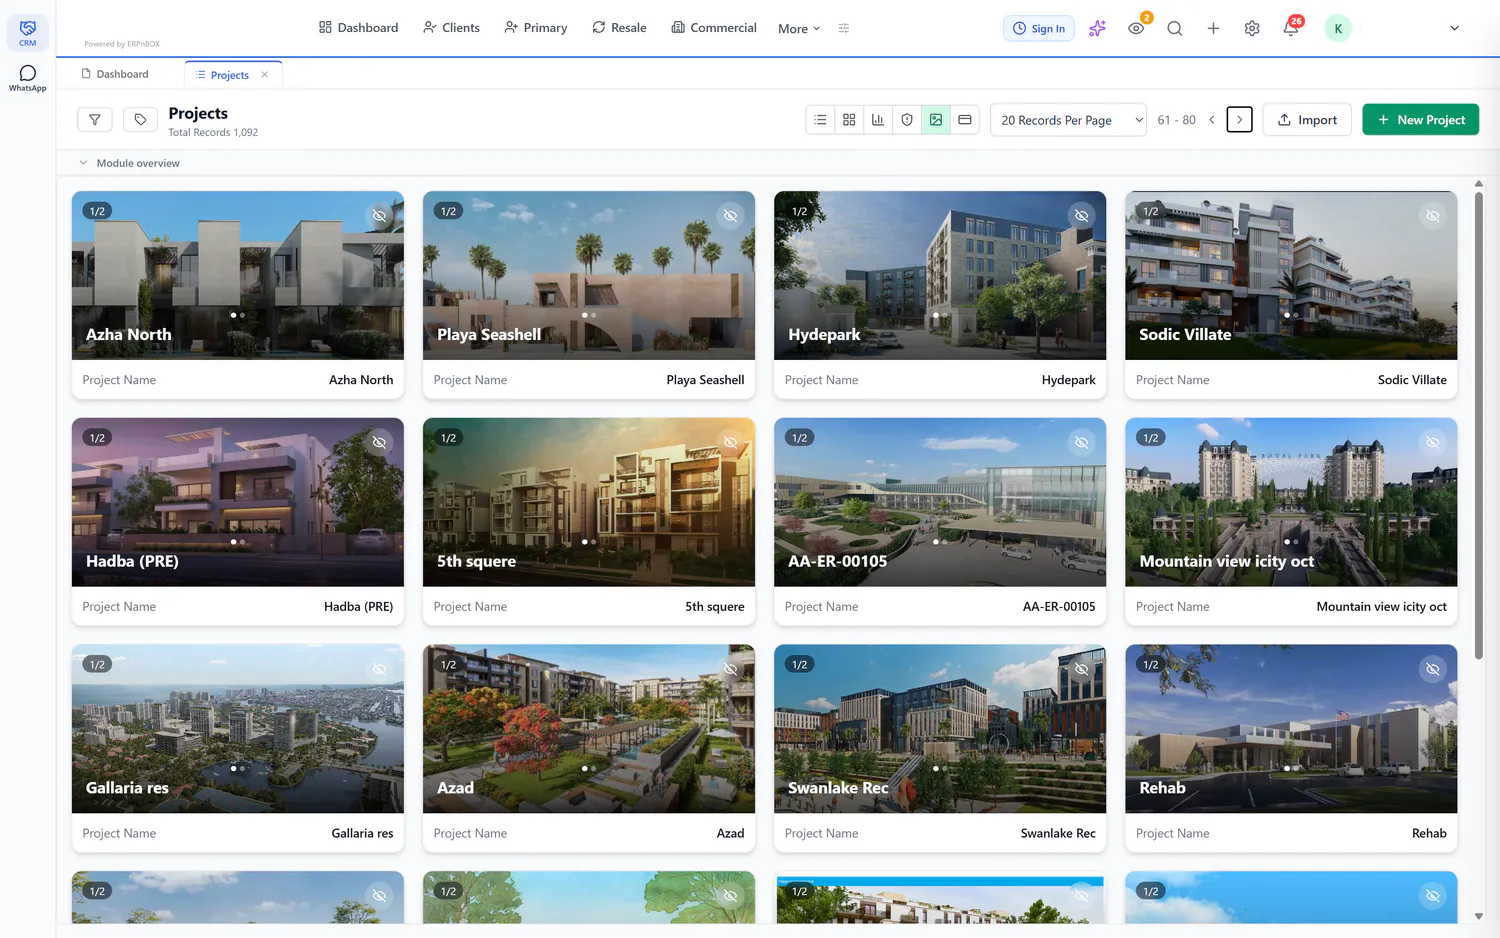Click the vertical scrollbar of the project grid

coord(1478,425)
